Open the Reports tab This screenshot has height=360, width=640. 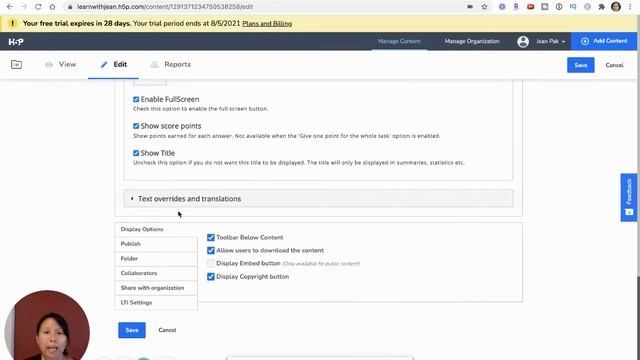(171, 64)
